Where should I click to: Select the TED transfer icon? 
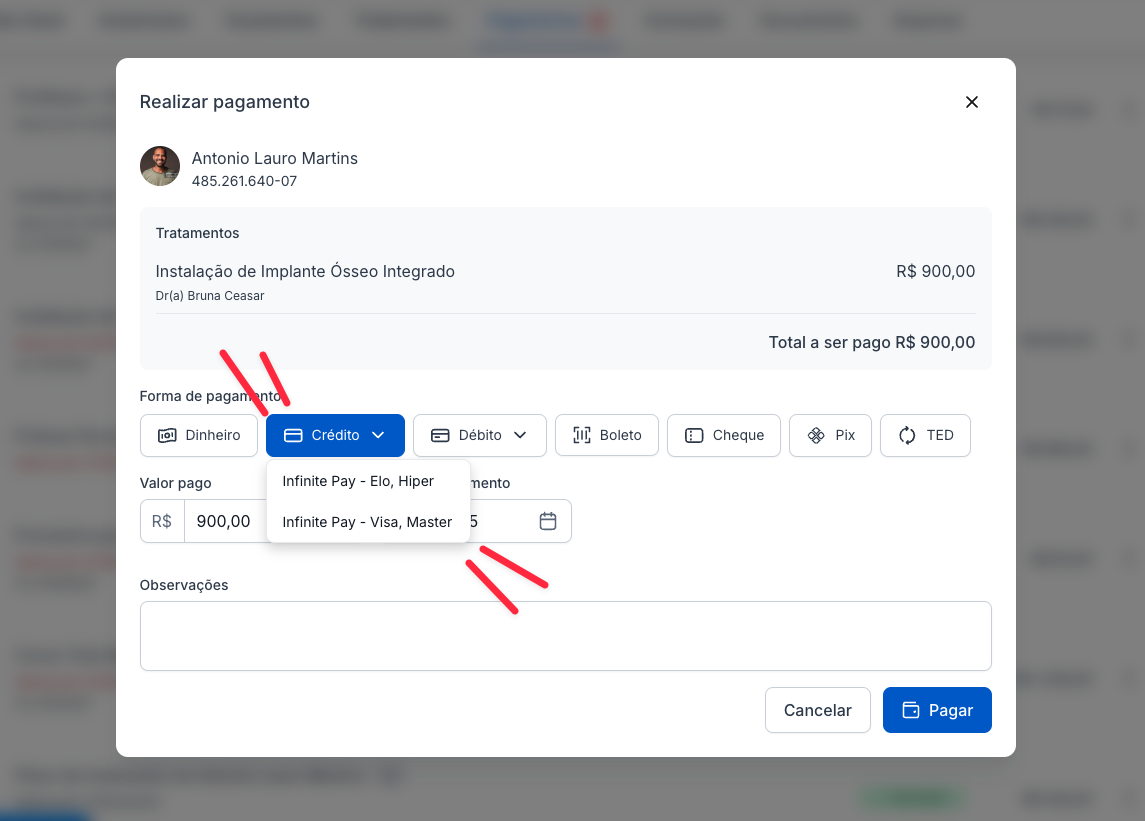[x=907, y=435]
